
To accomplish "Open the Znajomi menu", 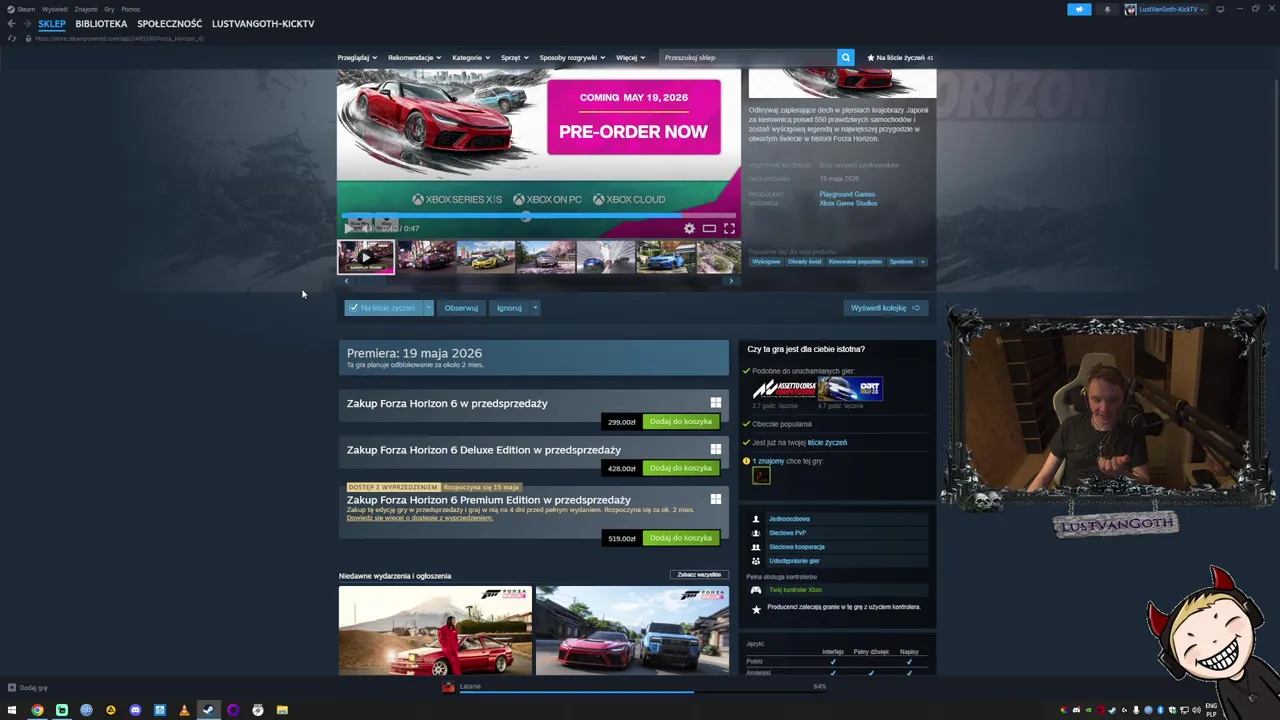I will click(86, 9).
